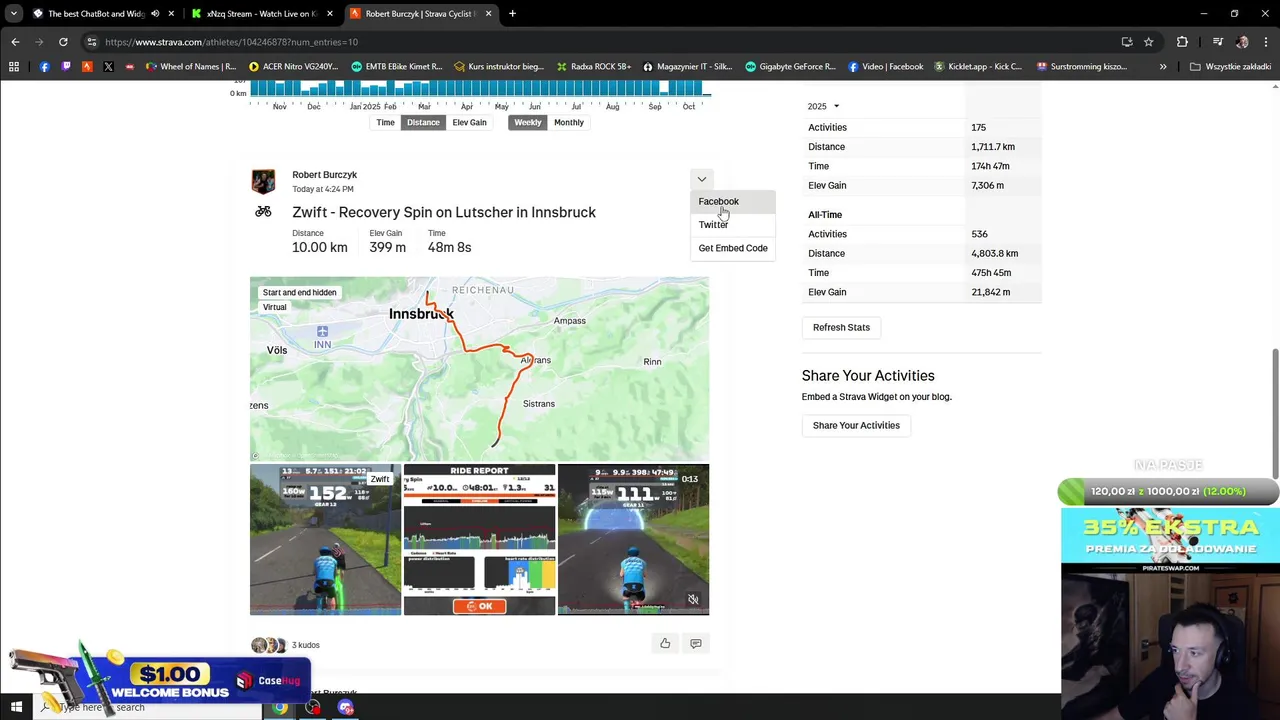Click the donation goal progress bar
Image resolution: width=1280 pixels, height=720 pixels.
click(1169, 492)
